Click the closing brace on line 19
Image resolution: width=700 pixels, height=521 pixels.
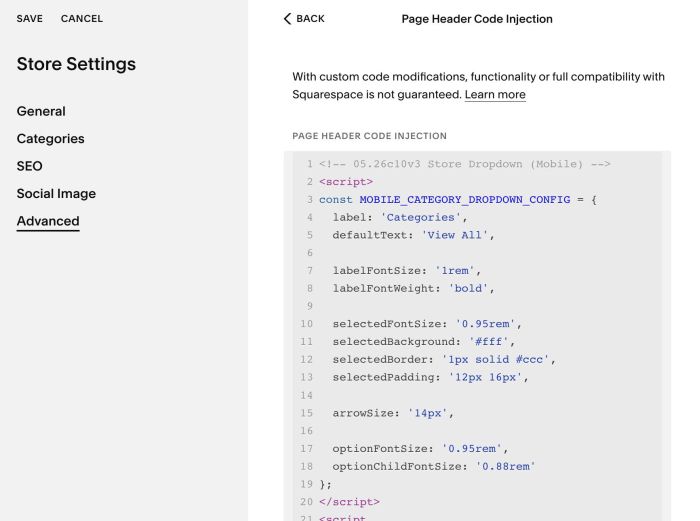click(x=325, y=484)
